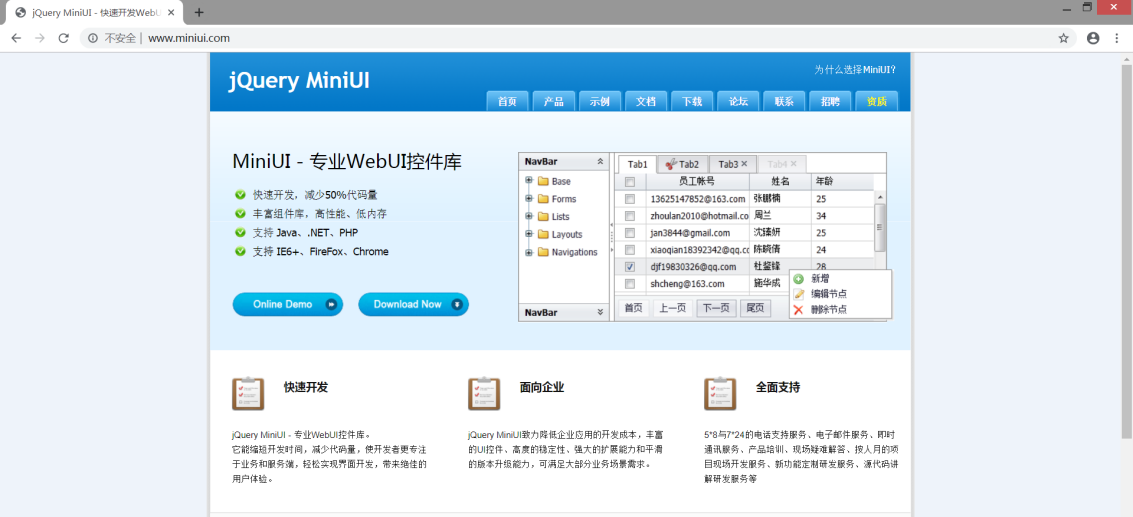The width and height of the screenshot is (1133, 517).
Task: Open the 文档 navigation tab
Action: (646, 101)
